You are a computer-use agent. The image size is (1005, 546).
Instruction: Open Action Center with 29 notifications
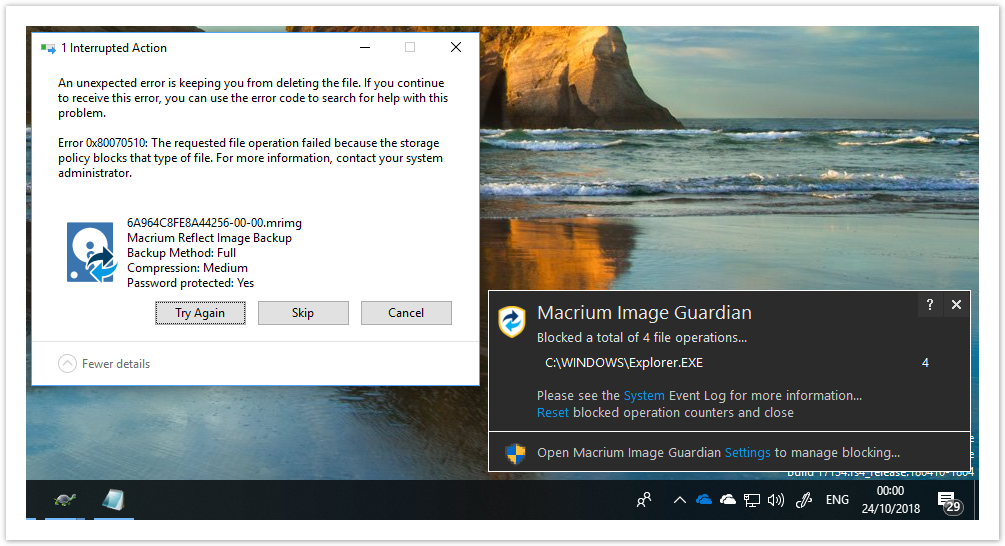949,502
